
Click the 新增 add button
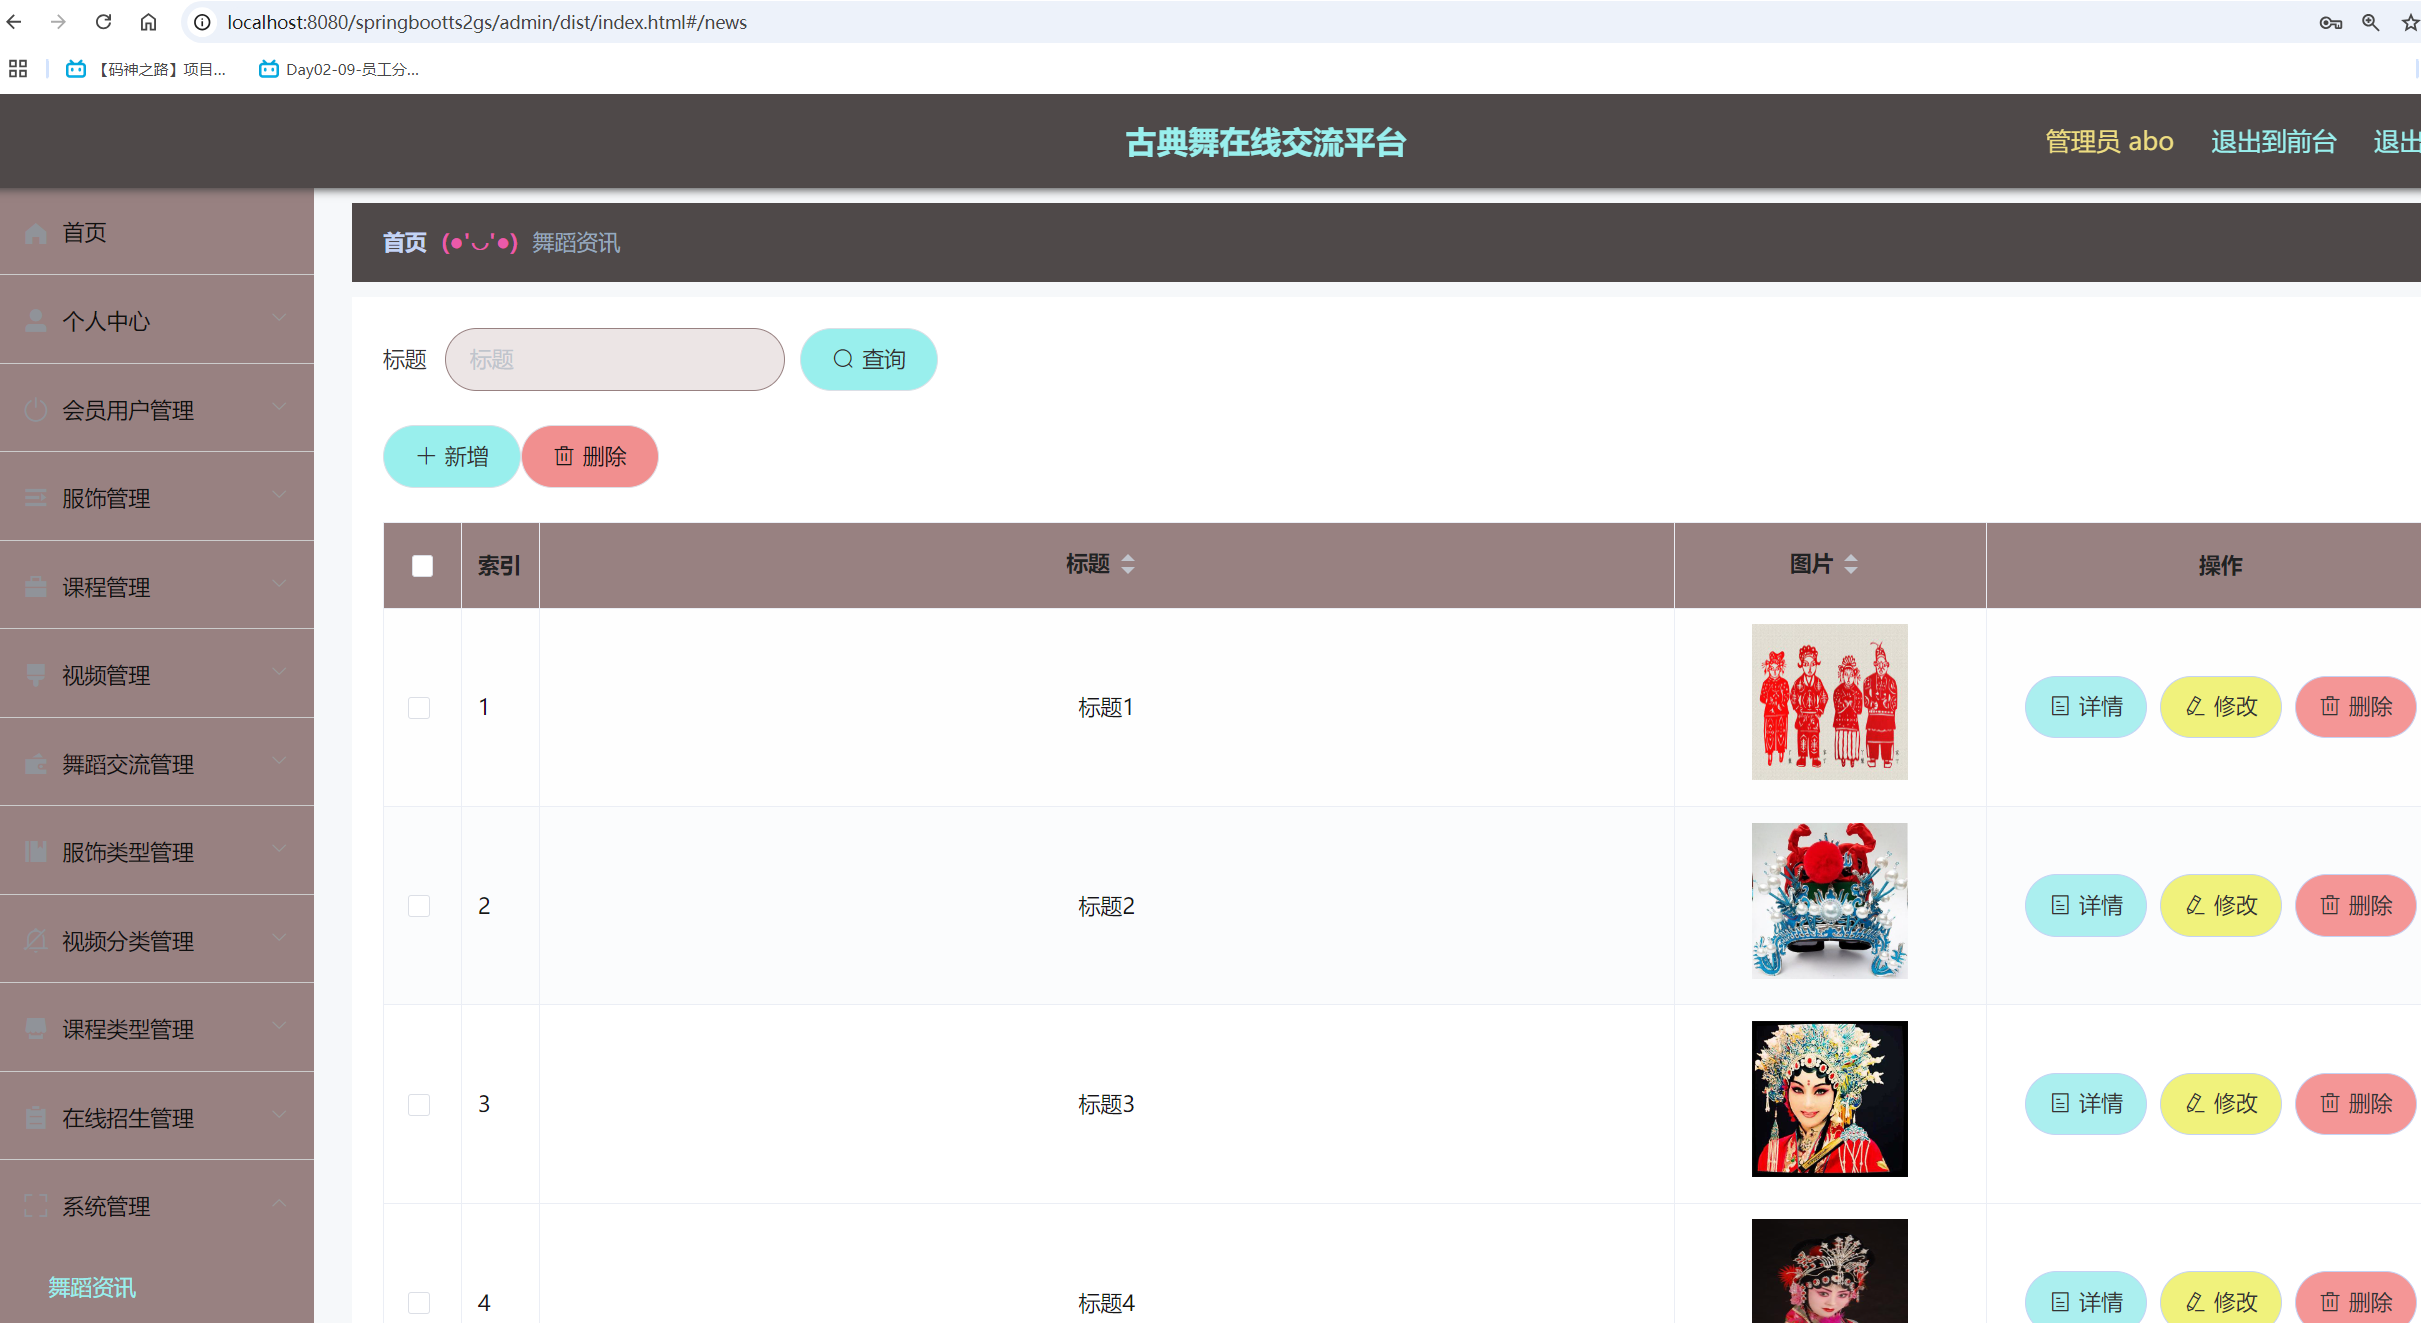(x=451, y=456)
